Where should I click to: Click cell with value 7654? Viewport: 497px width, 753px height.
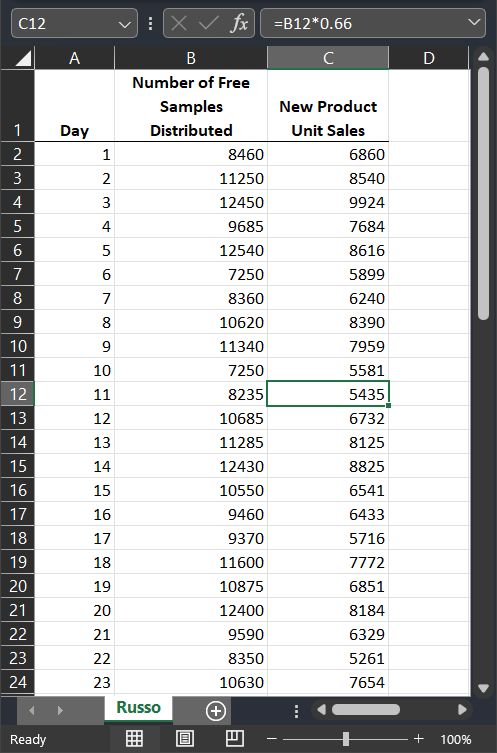click(x=328, y=682)
